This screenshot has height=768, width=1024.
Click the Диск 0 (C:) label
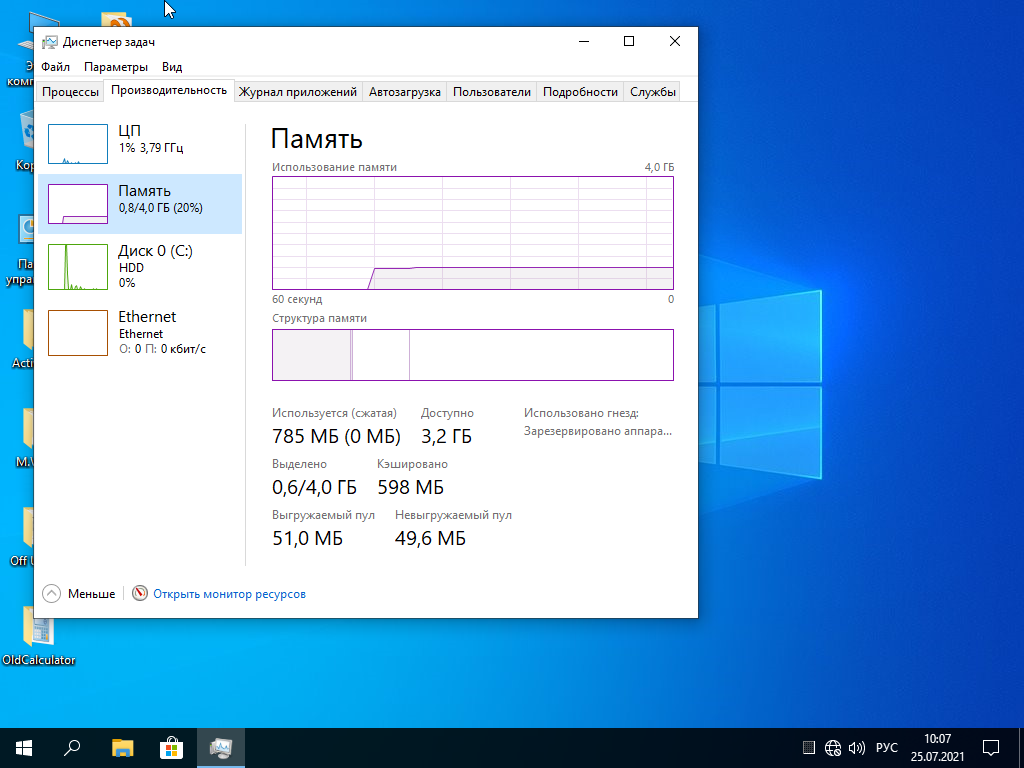155,251
